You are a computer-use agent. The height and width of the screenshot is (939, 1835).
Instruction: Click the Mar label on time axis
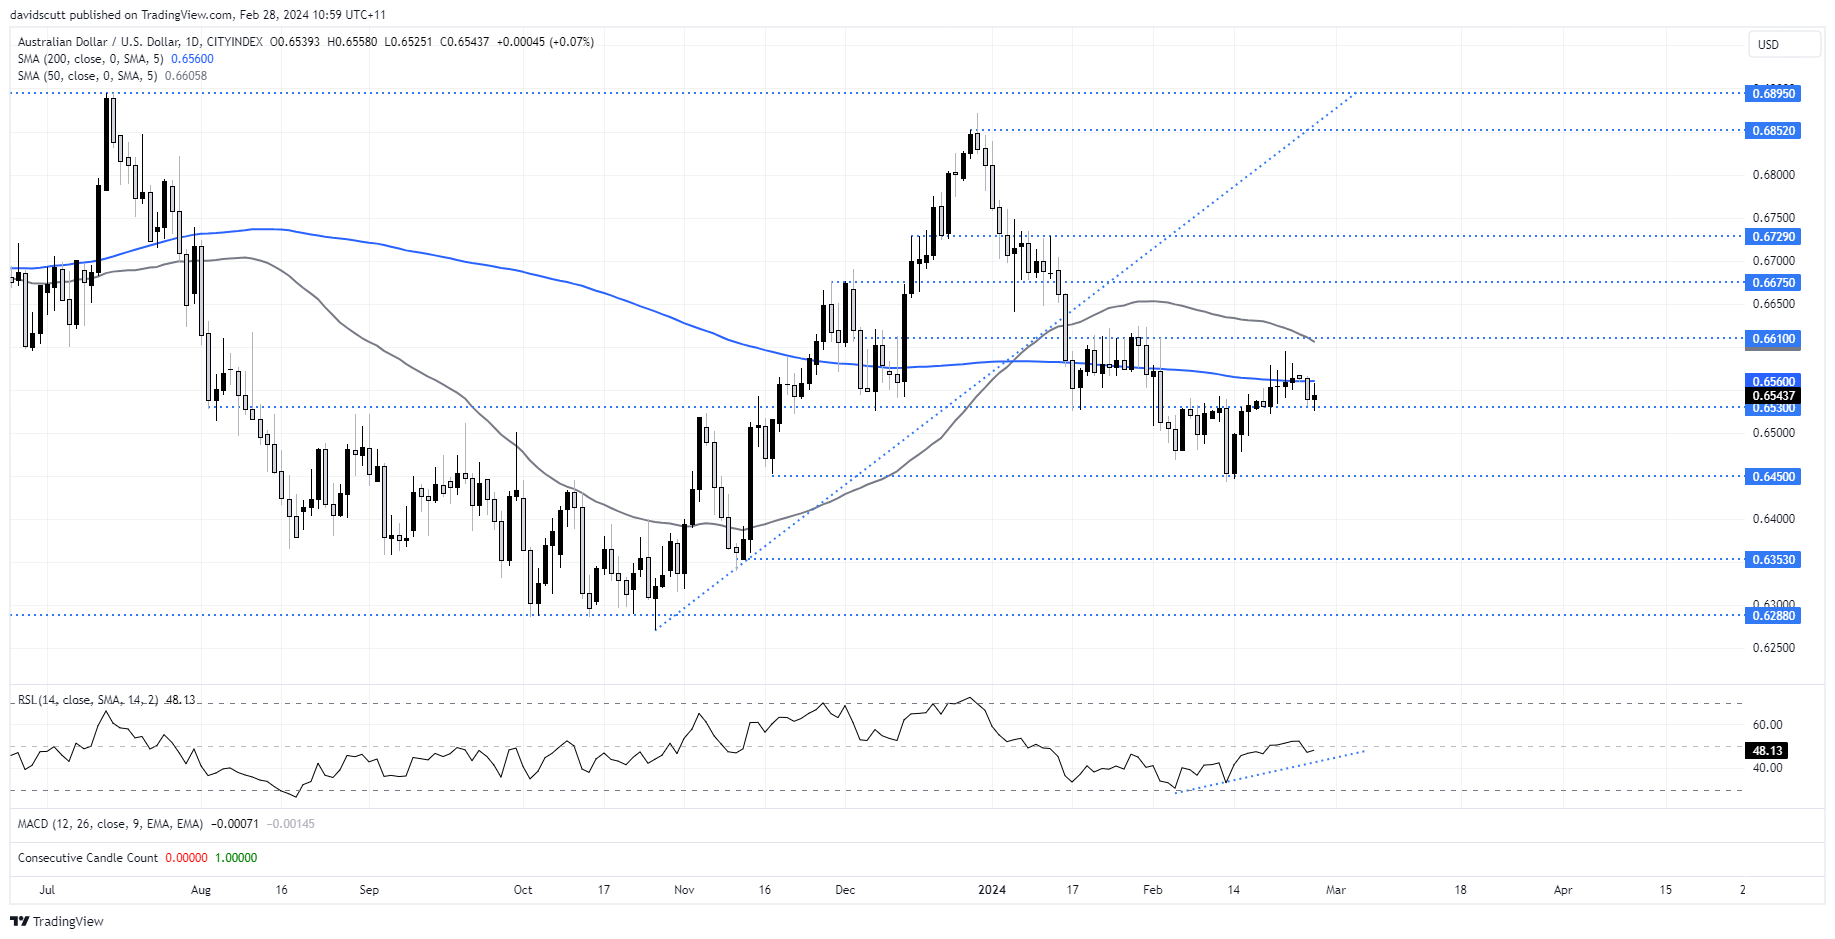tap(1336, 890)
